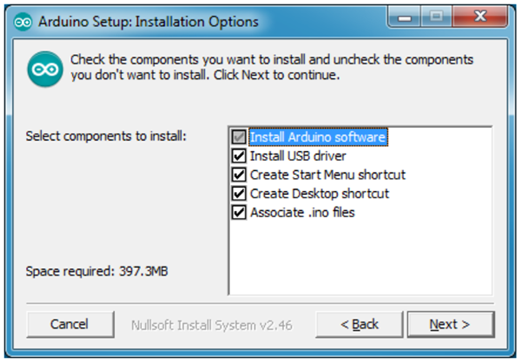
Task: Select the Install USB driver list label
Action: (x=298, y=156)
